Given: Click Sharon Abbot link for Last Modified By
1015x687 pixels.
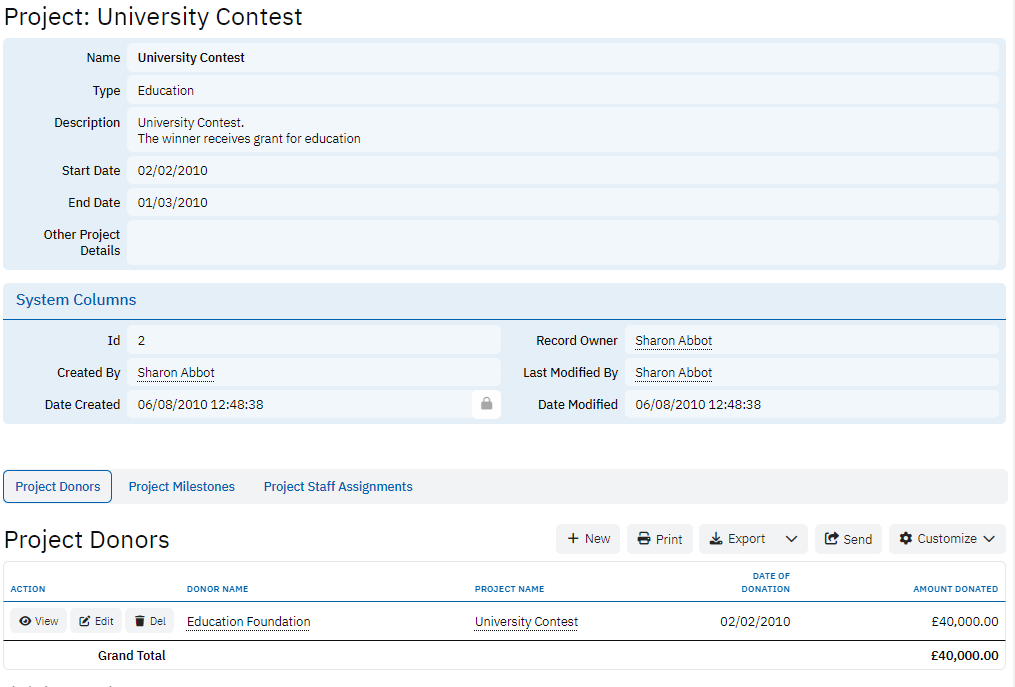Looking at the screenshot, I should [674, 373].
